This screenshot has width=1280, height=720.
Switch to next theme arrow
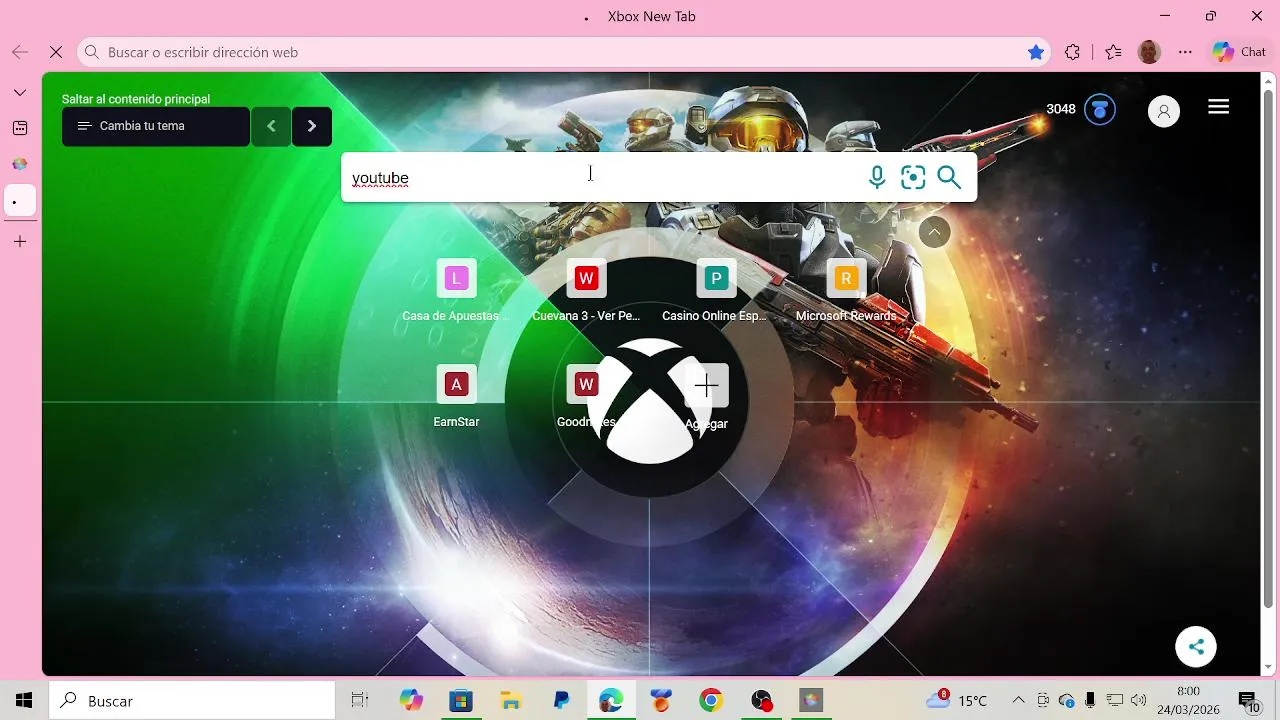click(x=312, y=126)
